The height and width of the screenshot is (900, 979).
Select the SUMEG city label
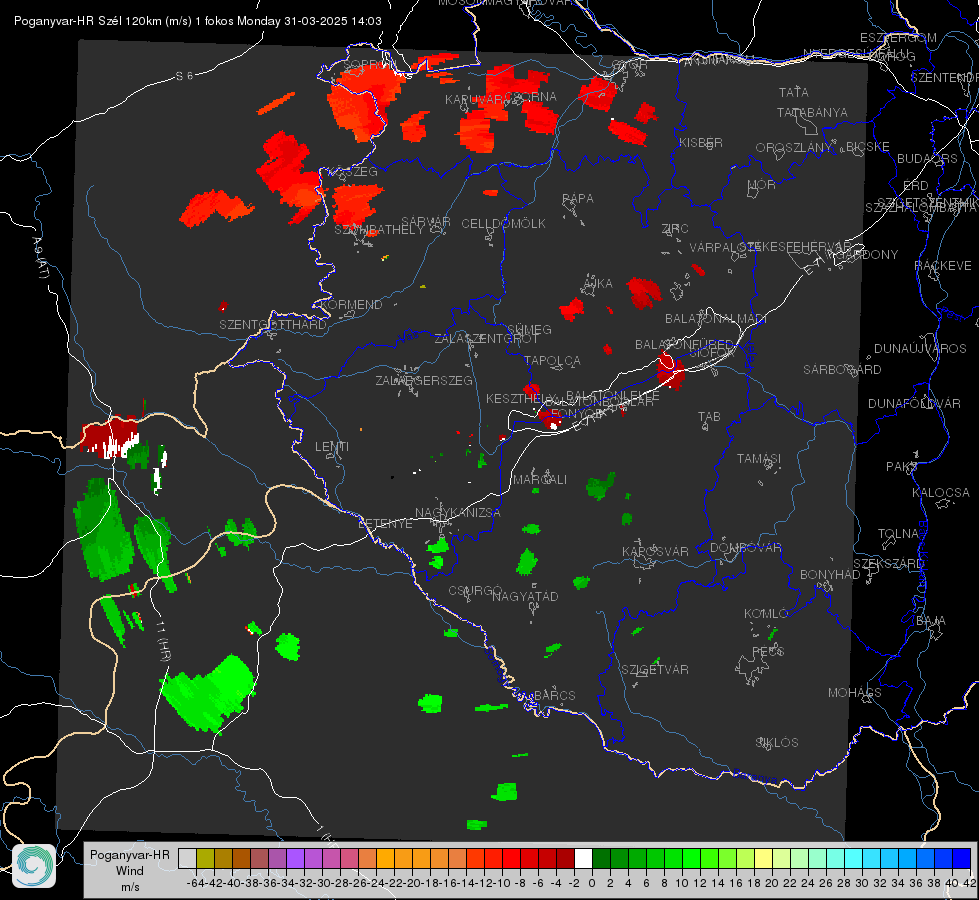click(x=529, y=329)
